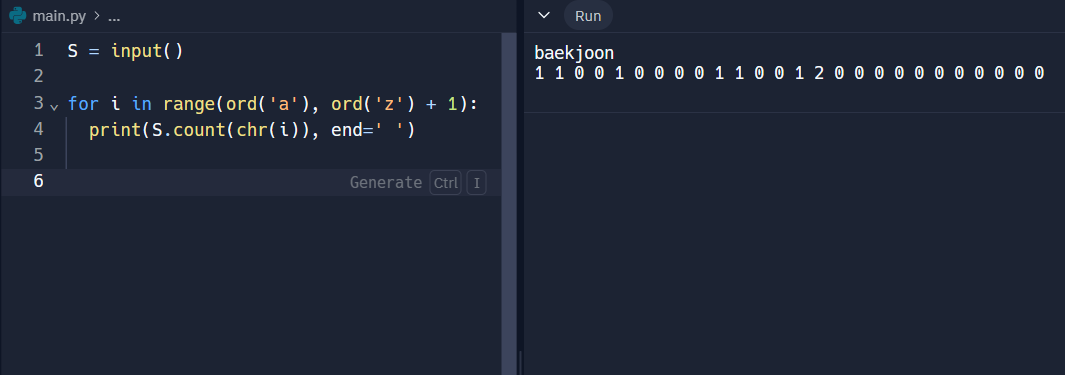This screenshot has height=375, width=1065.
Task: Click line number 6 in the gutter
Action: pos(38,181)
